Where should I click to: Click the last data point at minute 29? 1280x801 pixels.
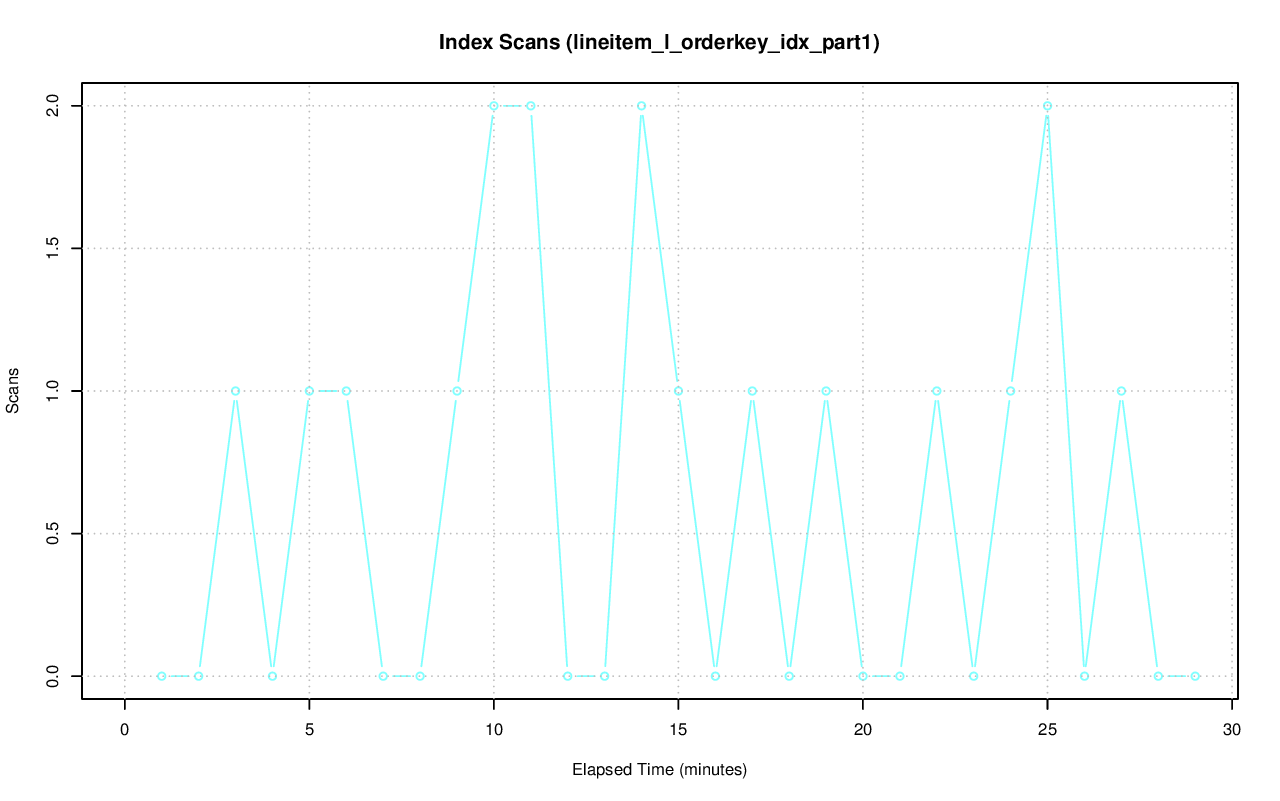click(1195, 676)
